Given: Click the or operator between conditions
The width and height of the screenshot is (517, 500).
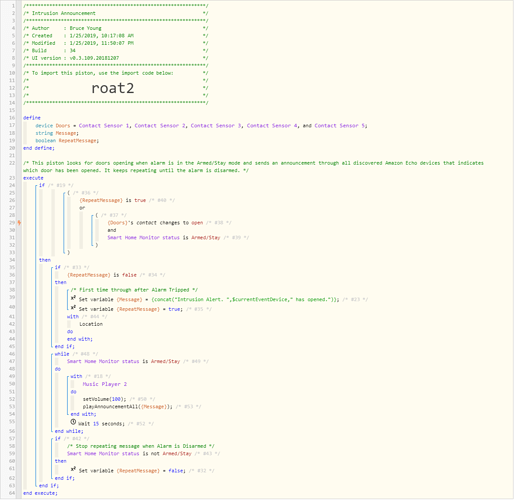Looking at the screenshot, I should pyautogui.click(x=82, y=208).
